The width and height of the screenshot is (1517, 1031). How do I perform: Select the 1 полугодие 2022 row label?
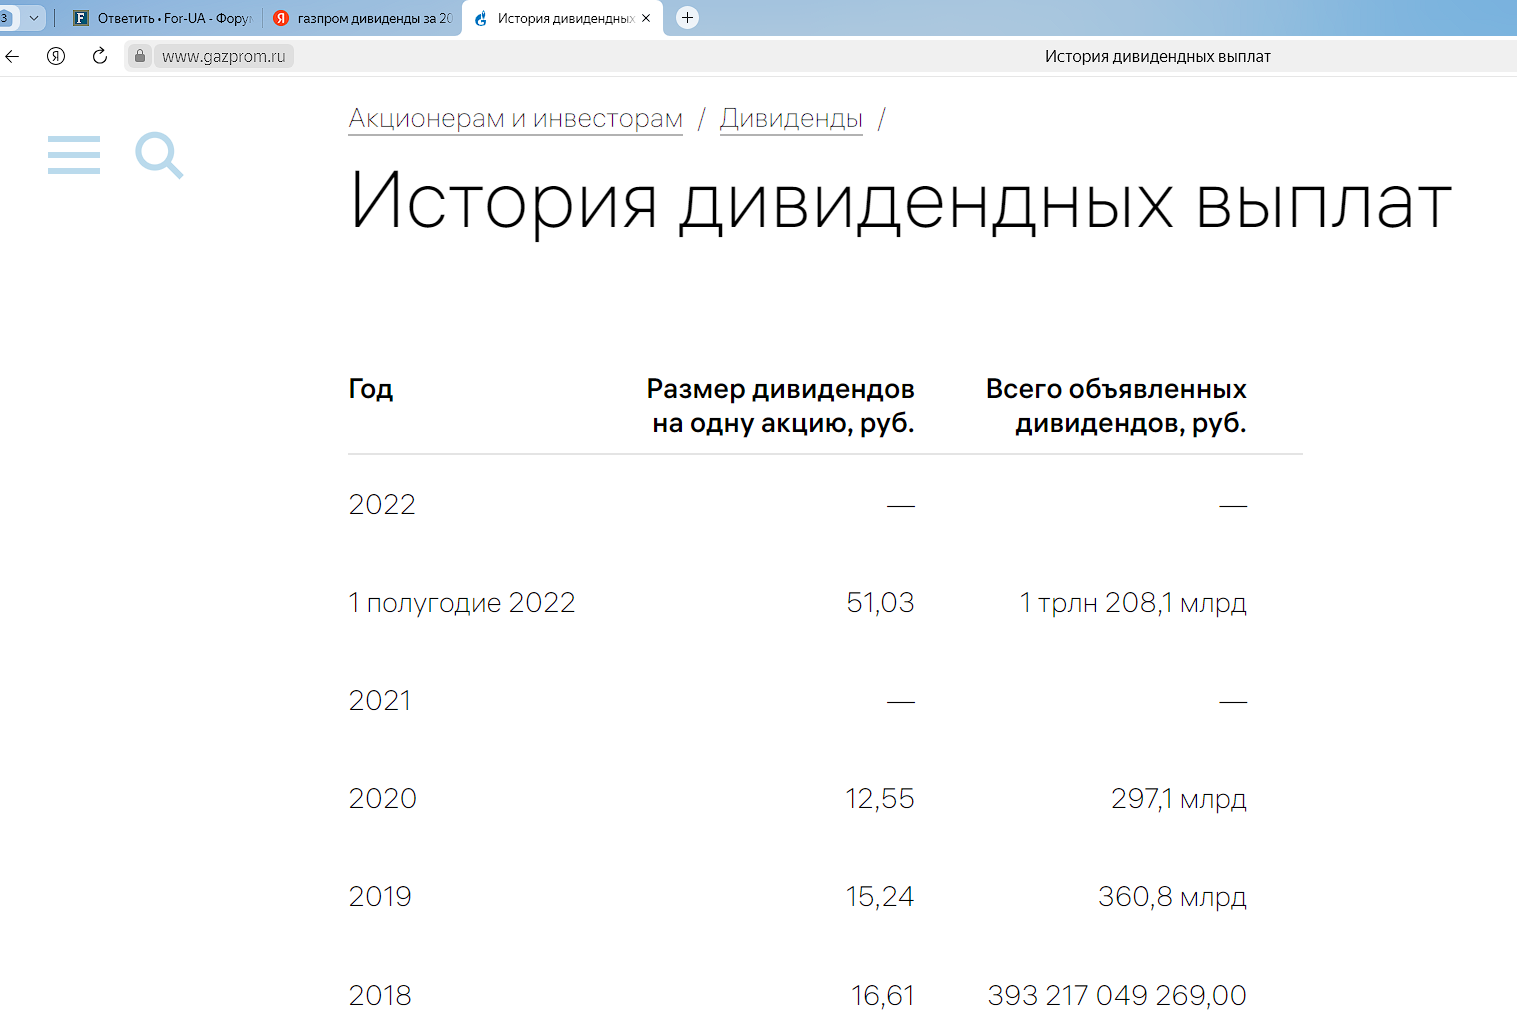pyautogui.click(x=462, y=602)
